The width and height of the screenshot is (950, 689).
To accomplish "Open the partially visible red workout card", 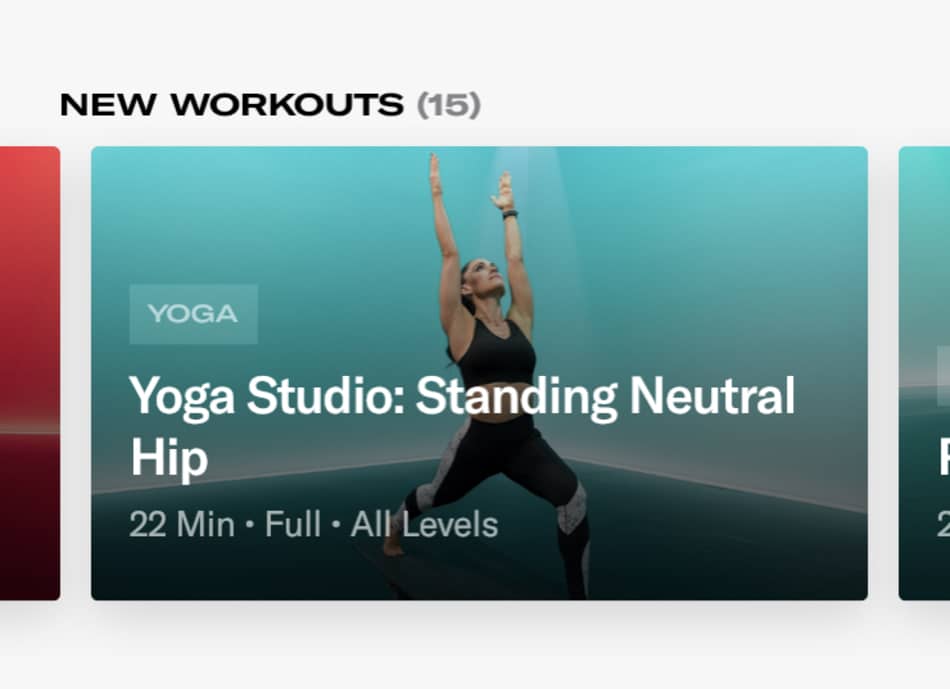I will click(30, 373).
